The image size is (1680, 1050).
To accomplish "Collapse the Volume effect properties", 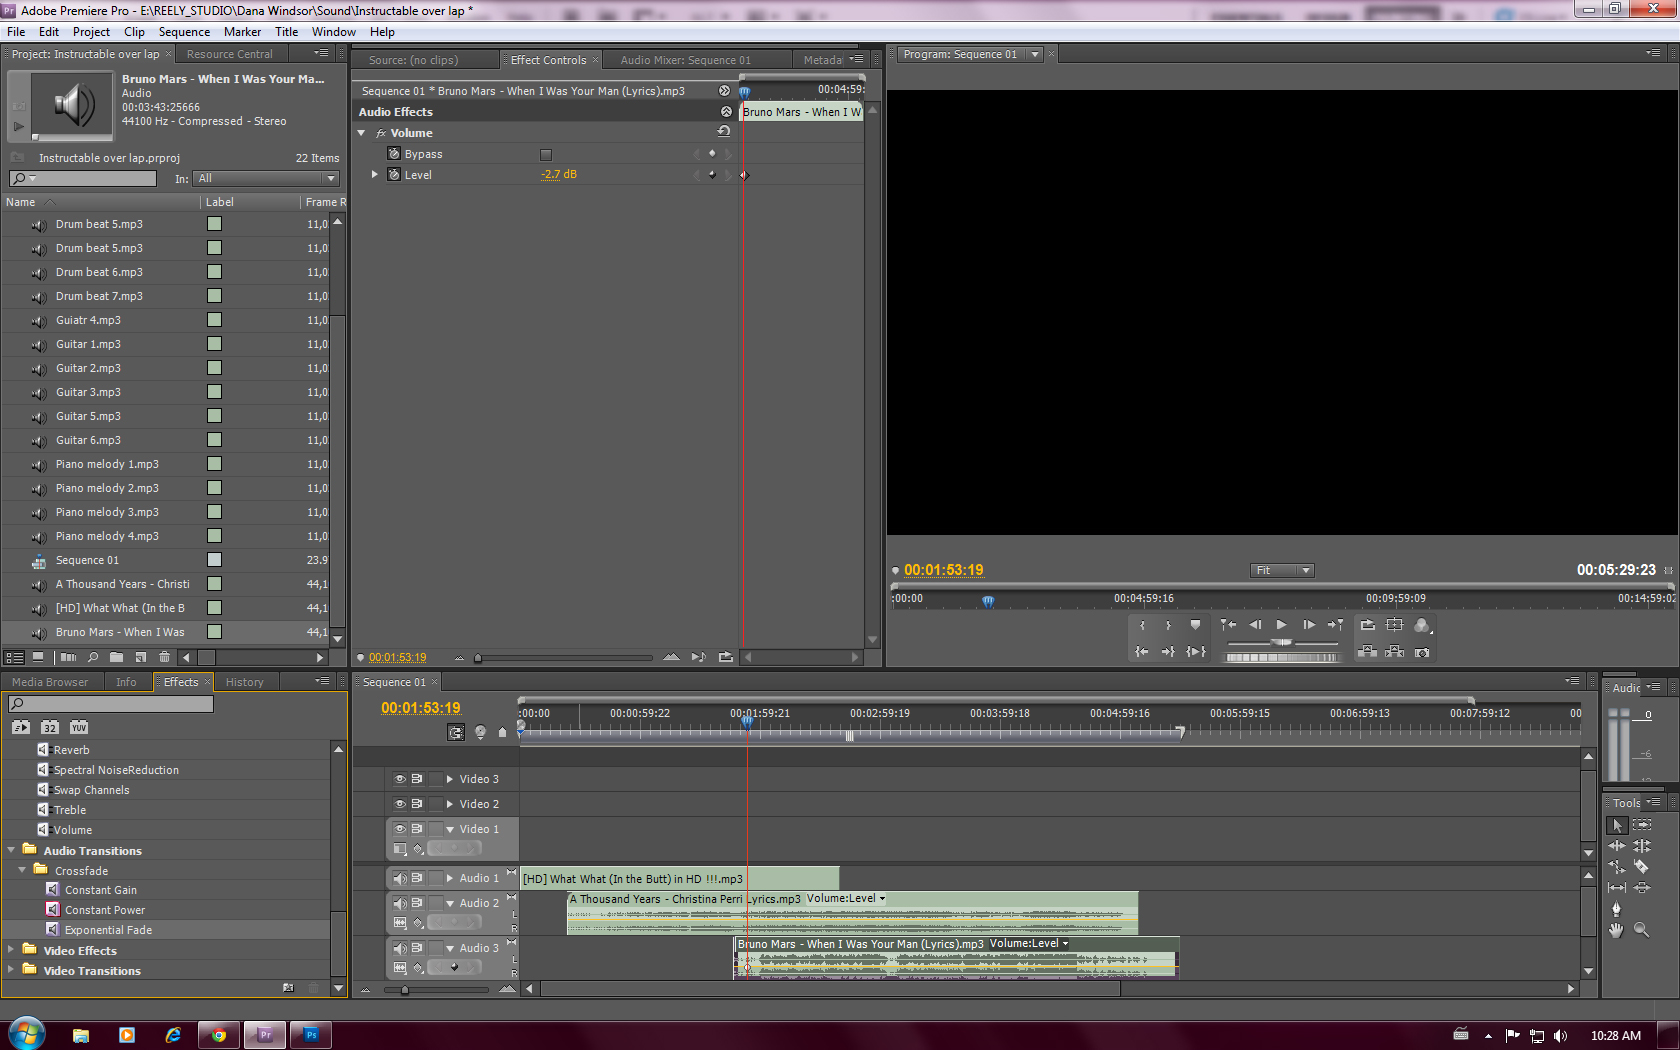I will pyautogui.click(x=362, y=133).
